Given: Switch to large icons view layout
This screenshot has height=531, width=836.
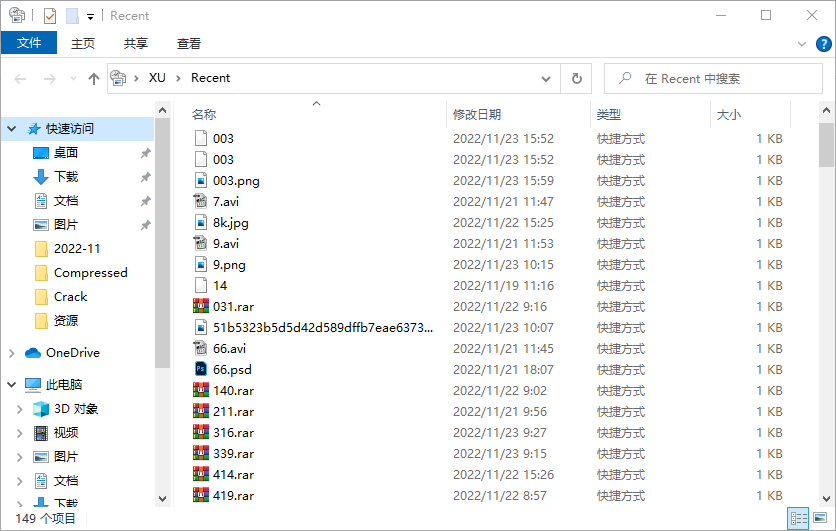Looking at the screenshot, I should tap(820, 518).
